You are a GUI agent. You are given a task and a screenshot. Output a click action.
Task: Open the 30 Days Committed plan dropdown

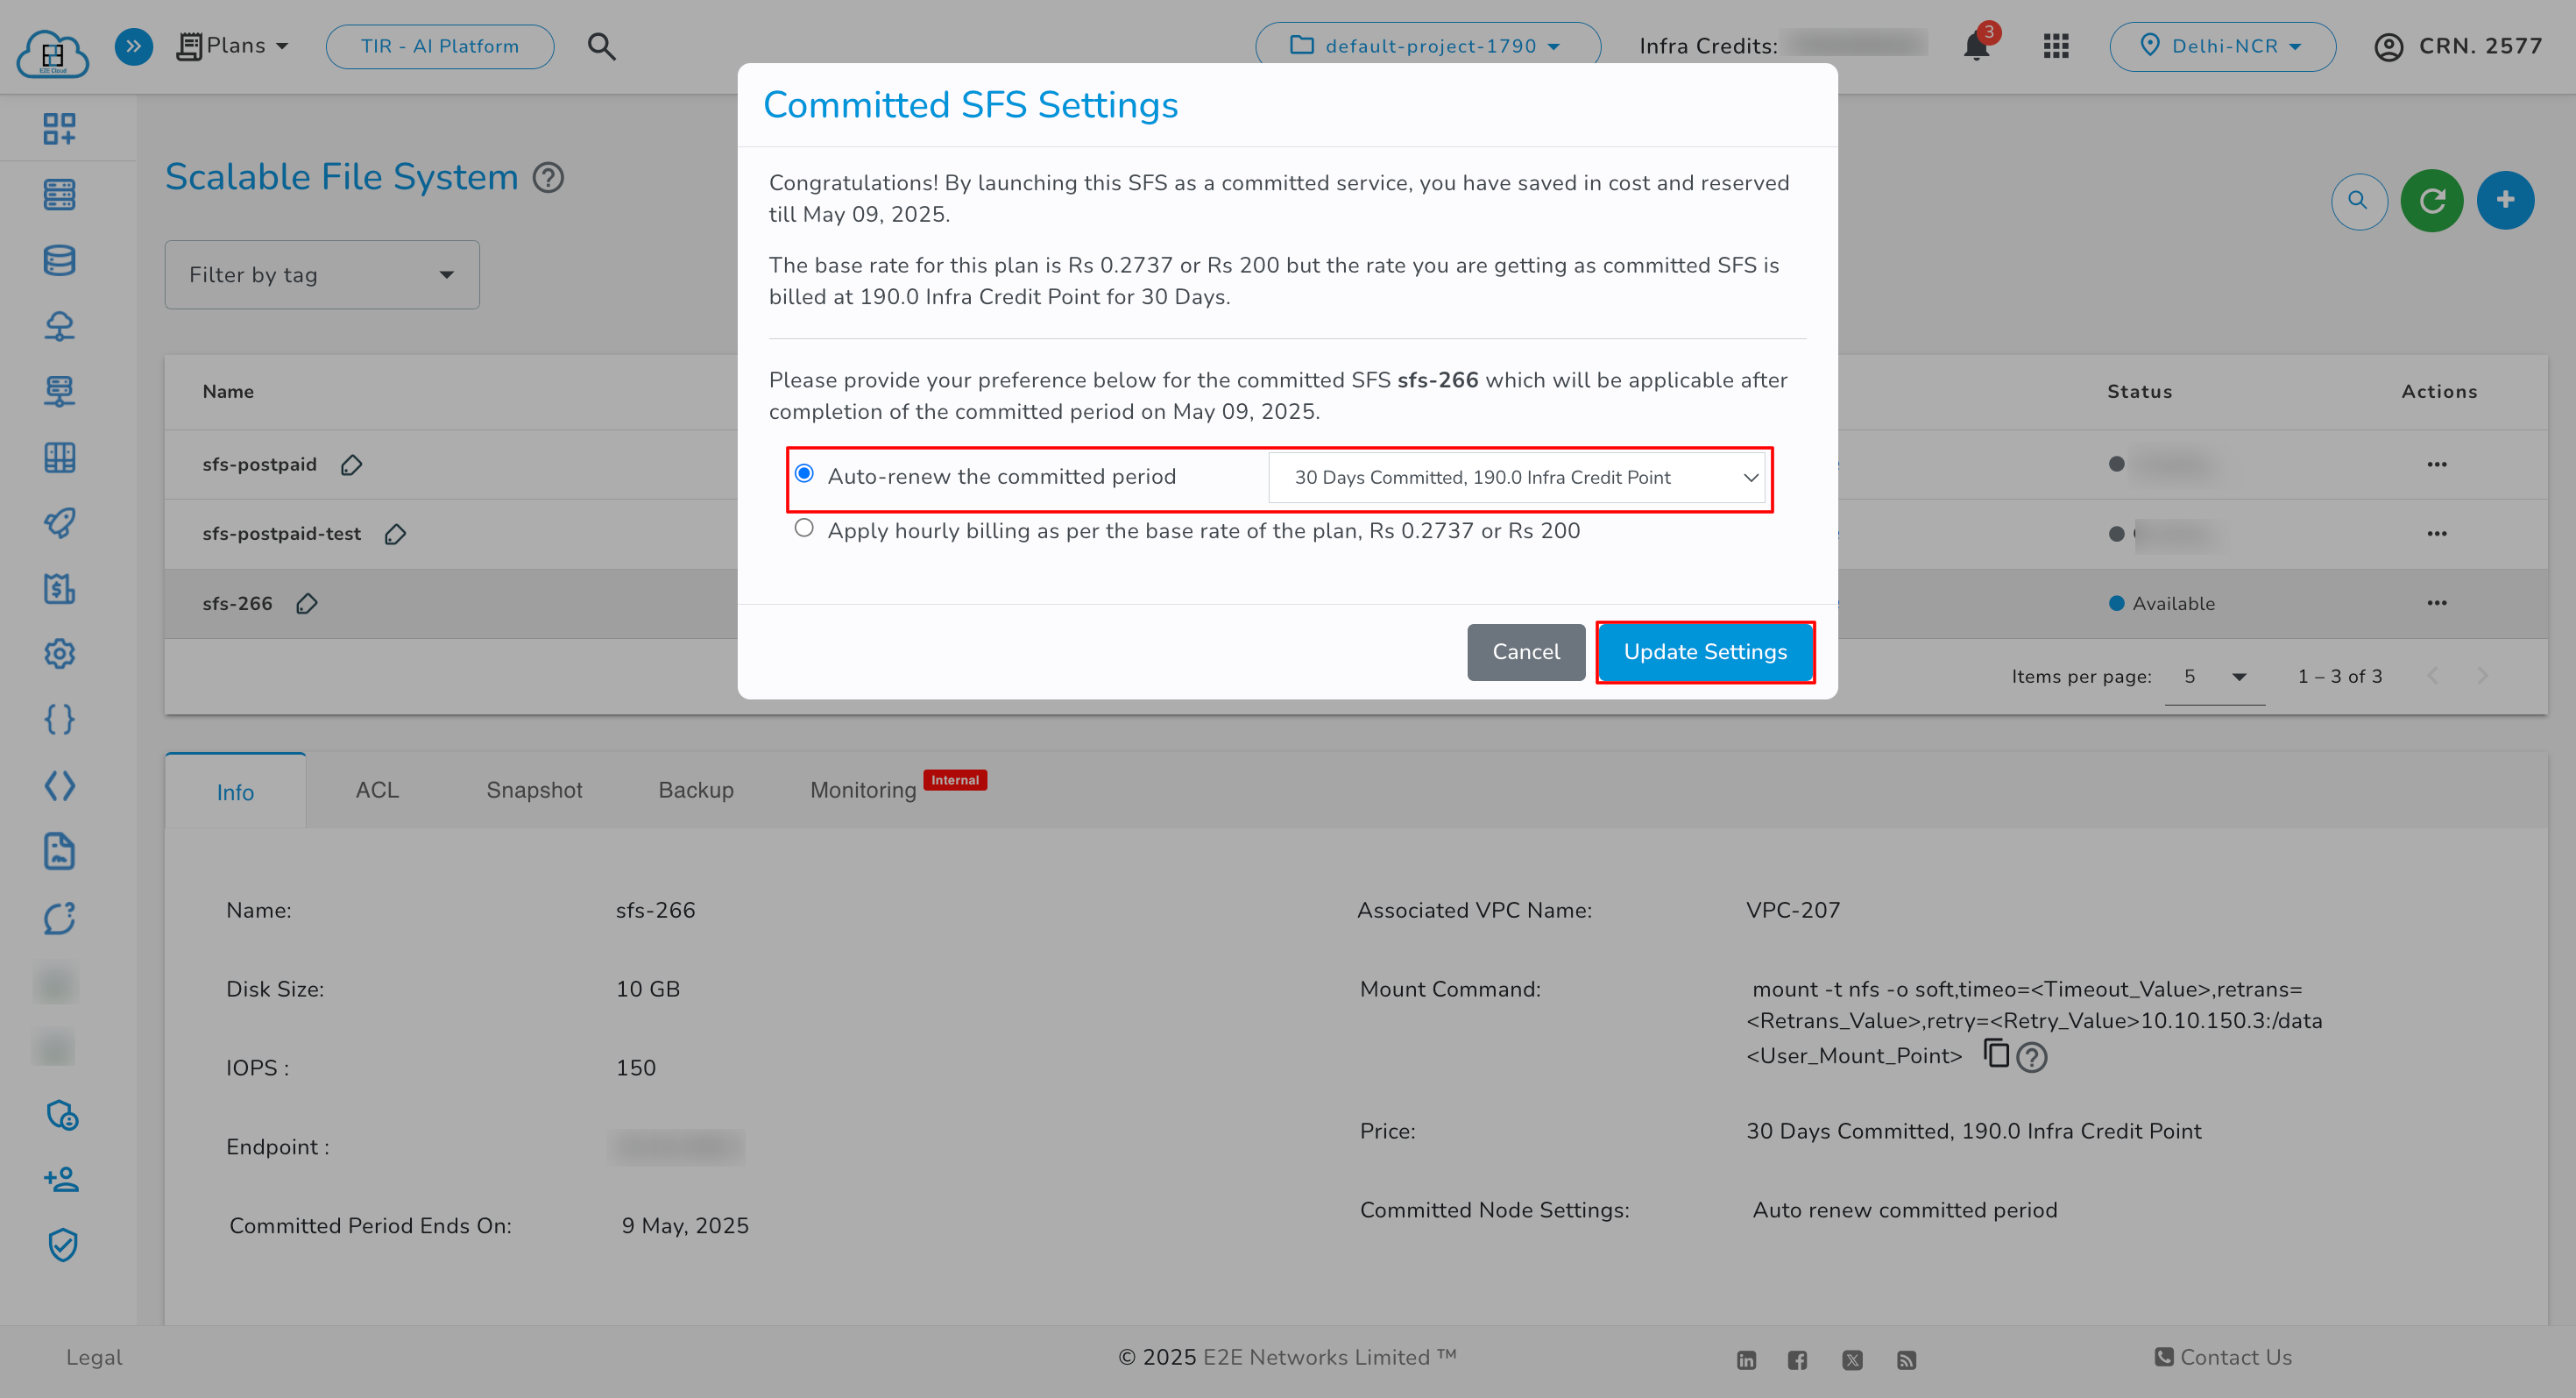[1519, 478]
